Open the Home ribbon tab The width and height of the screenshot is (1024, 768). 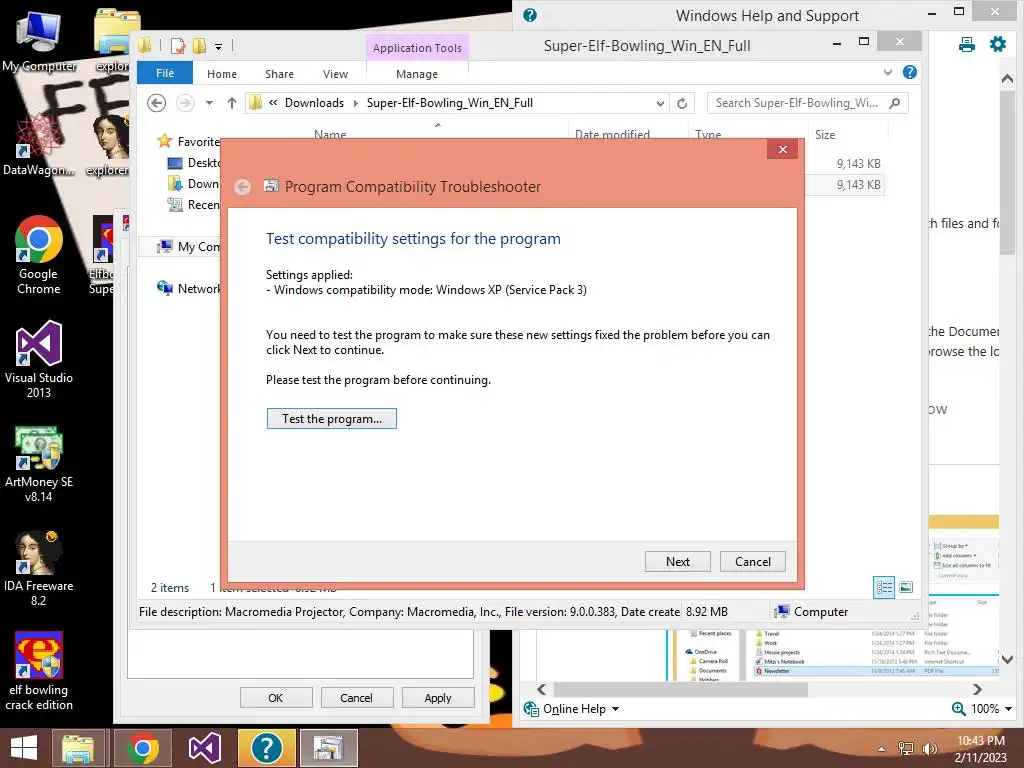click(x=221, y=74)
